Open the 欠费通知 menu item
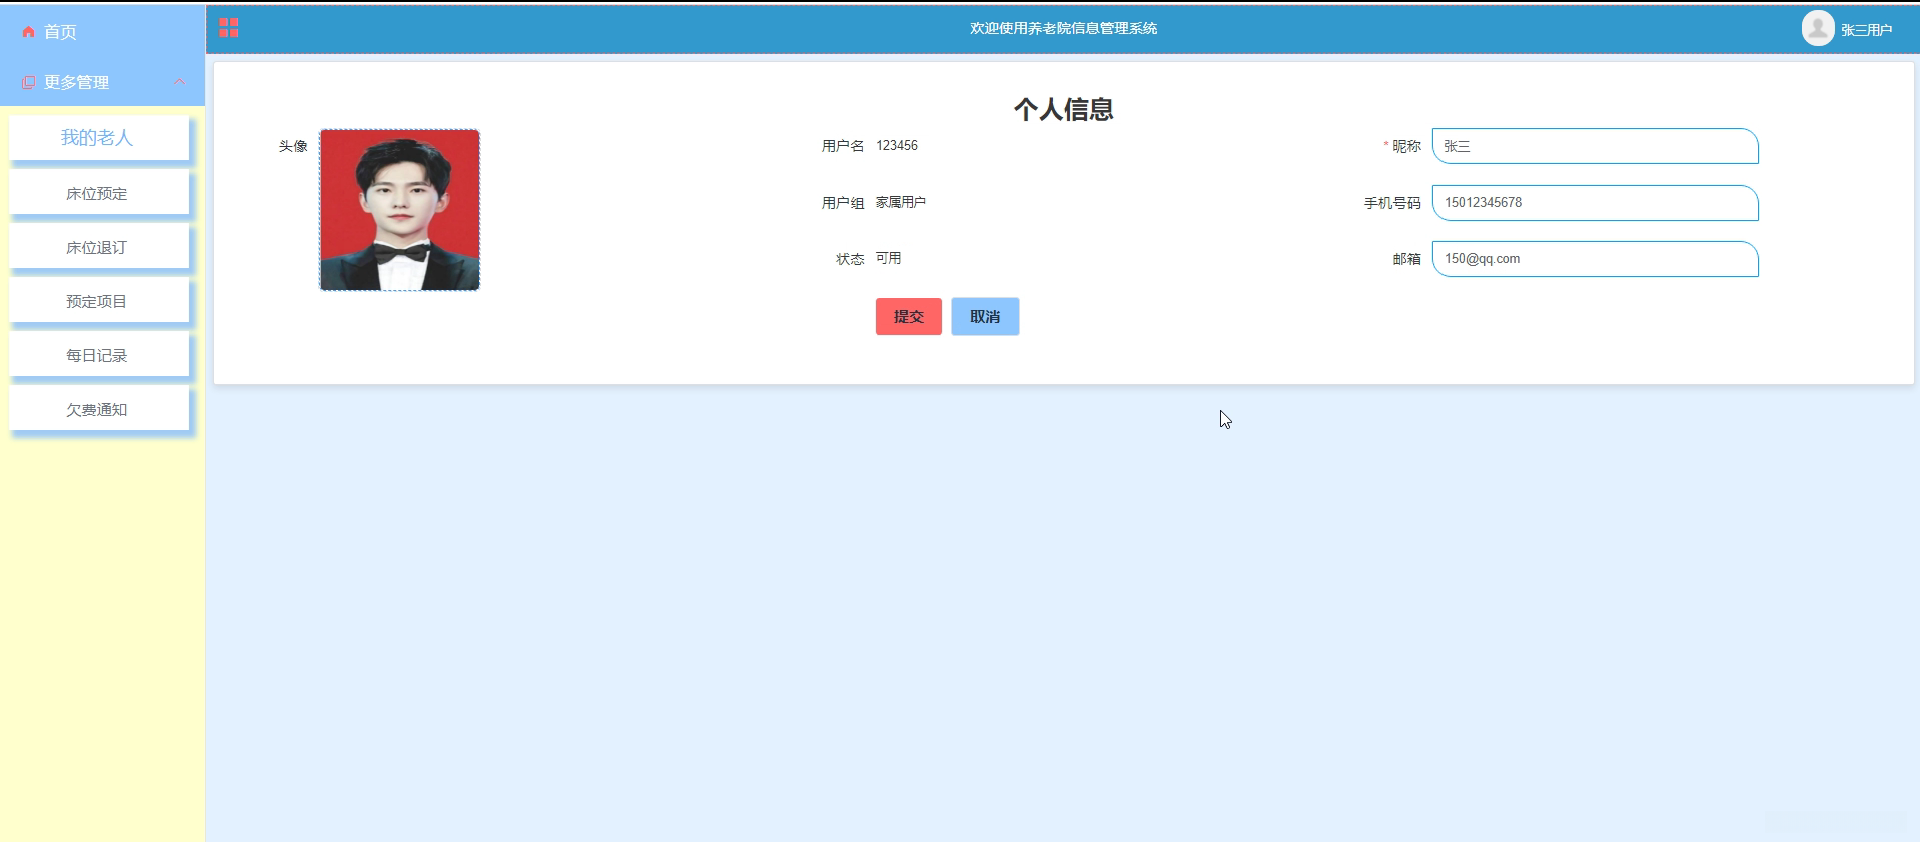The width and height of the screenshot is (1920, 842). 99,409
